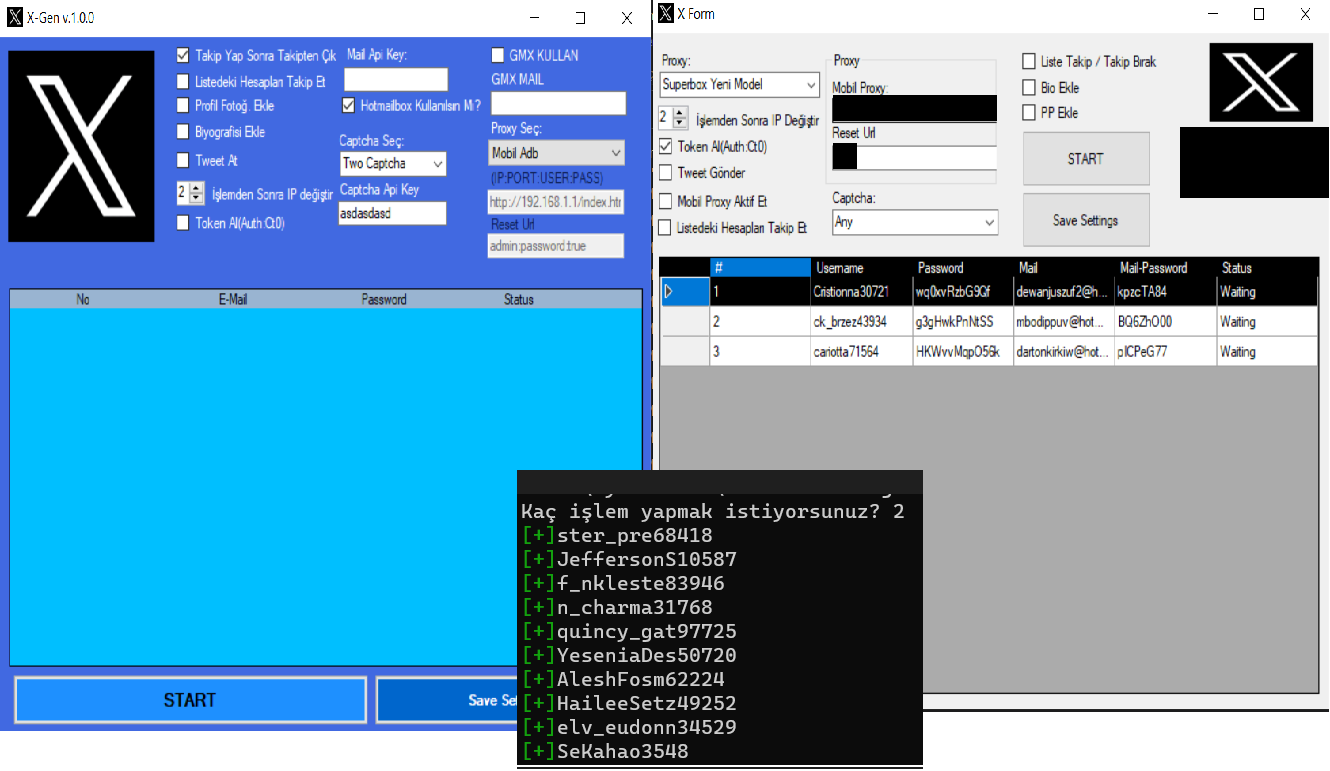Click the No column header

coord(83,299)
